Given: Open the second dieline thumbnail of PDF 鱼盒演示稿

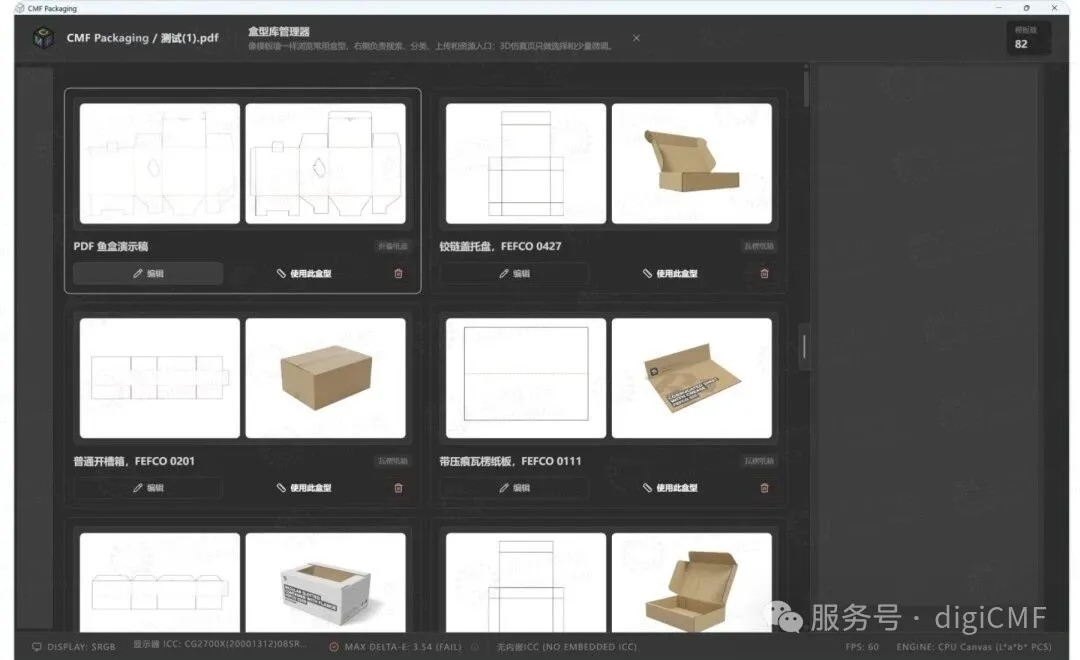Looking at the screenshot, I should 326,163.
